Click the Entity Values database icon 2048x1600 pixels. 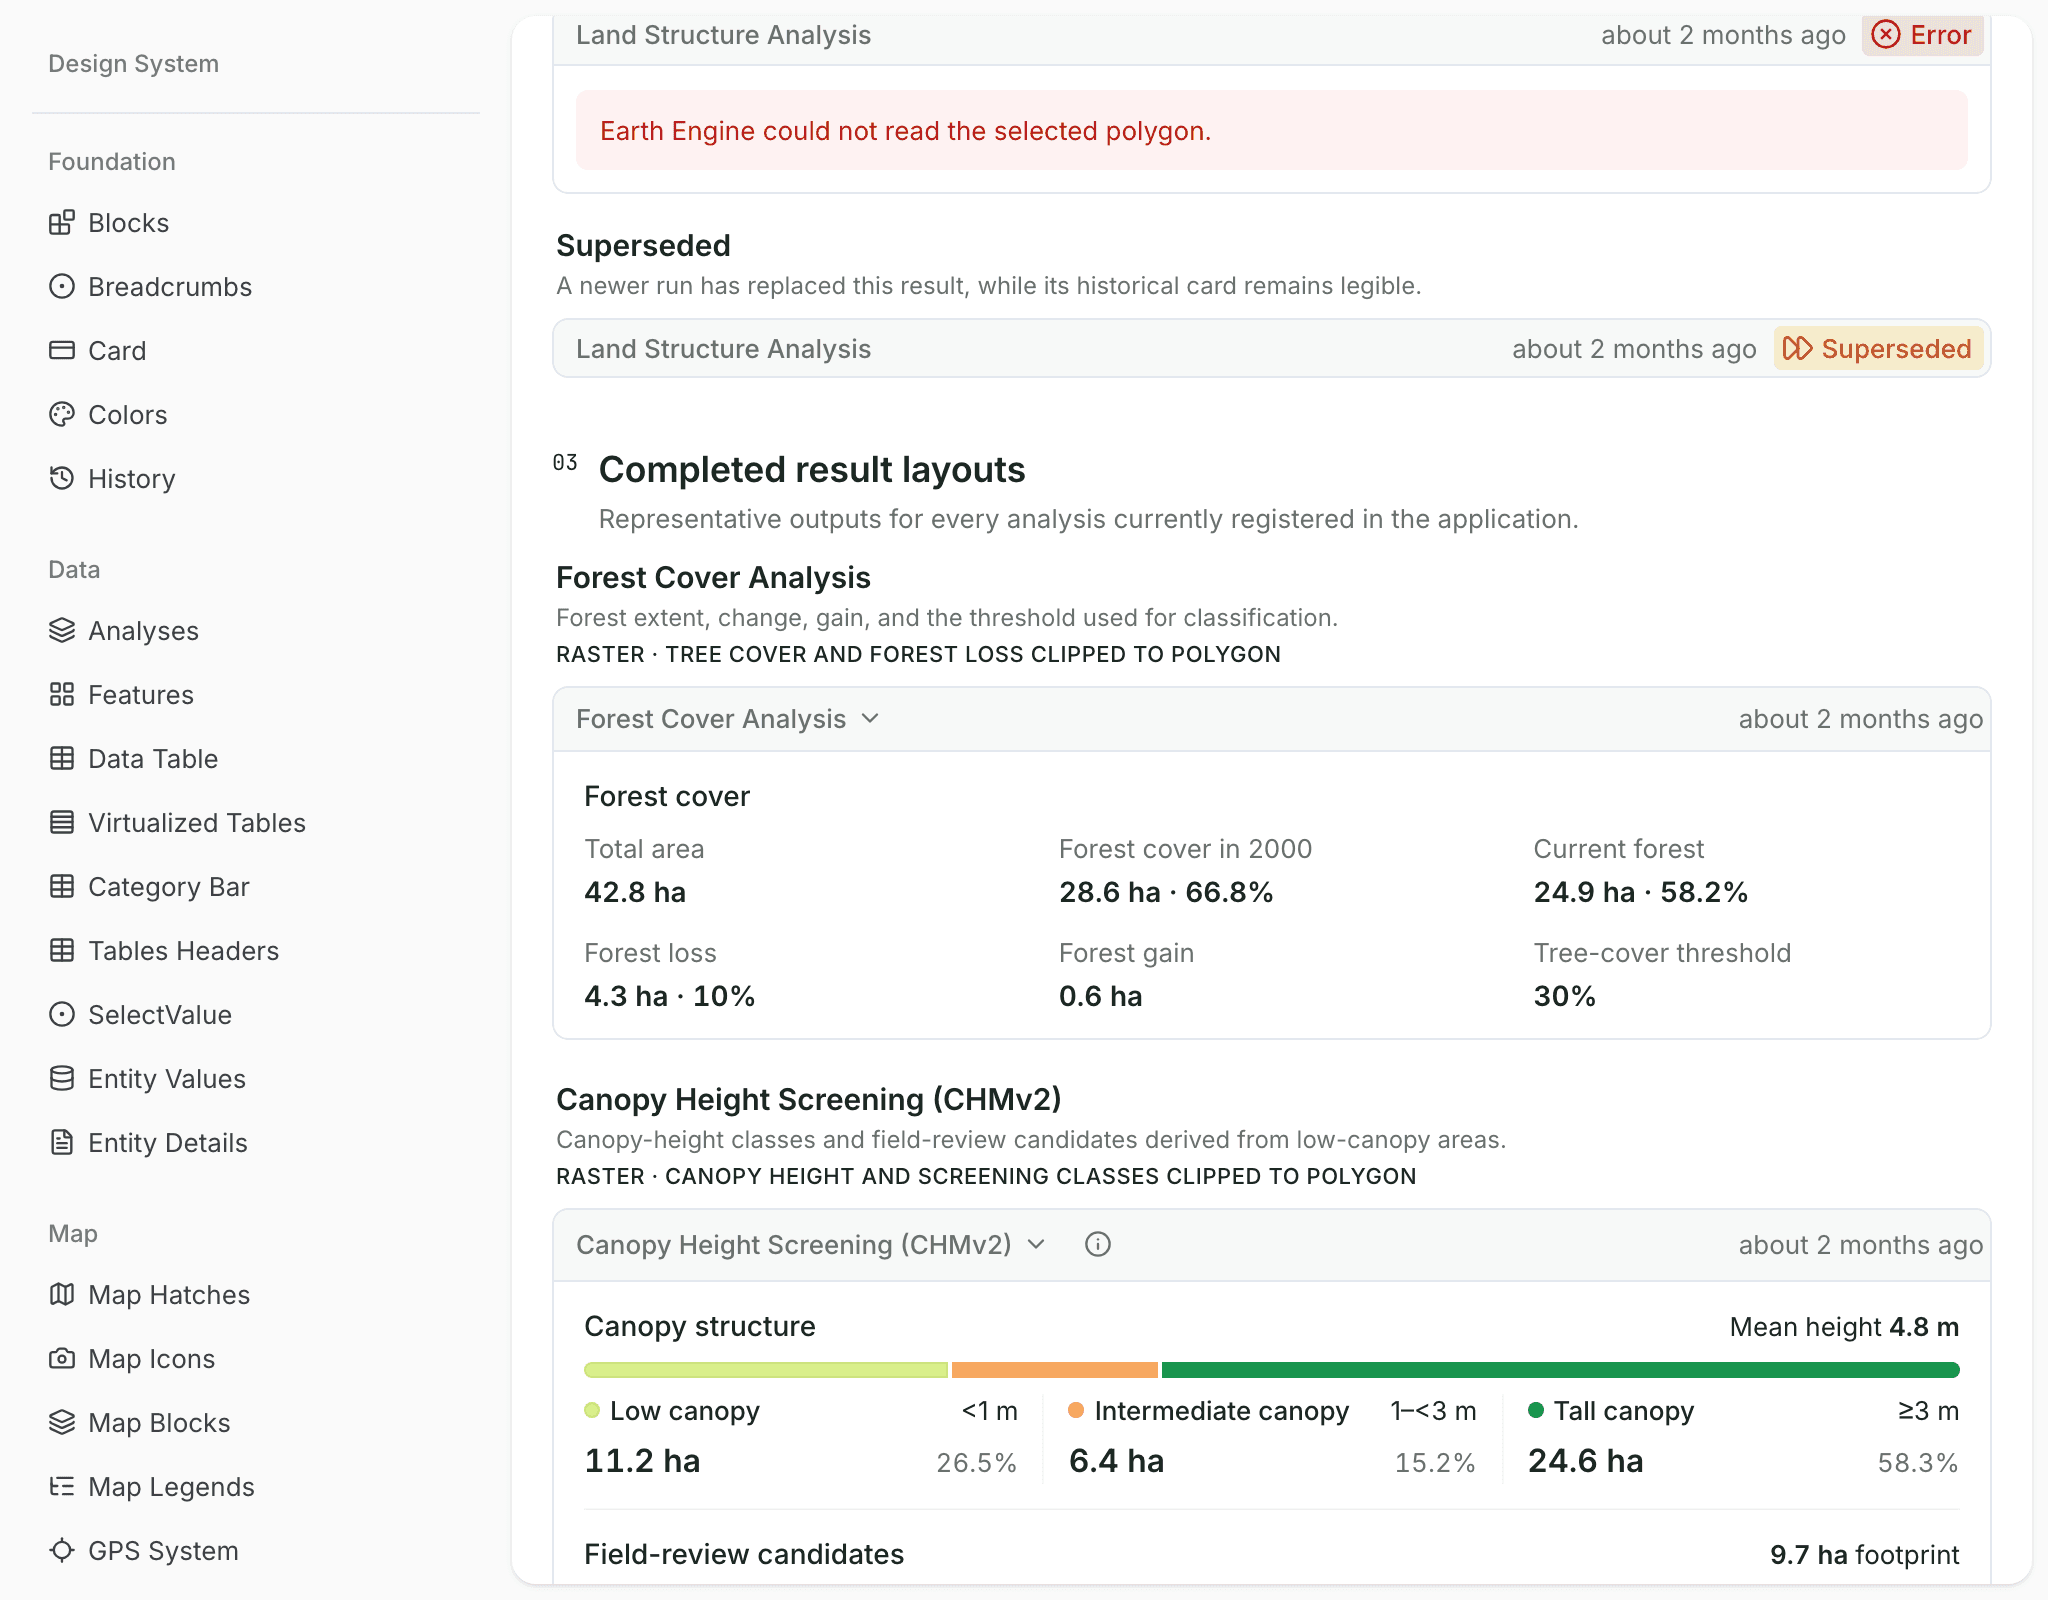(x=62, y=1079)
